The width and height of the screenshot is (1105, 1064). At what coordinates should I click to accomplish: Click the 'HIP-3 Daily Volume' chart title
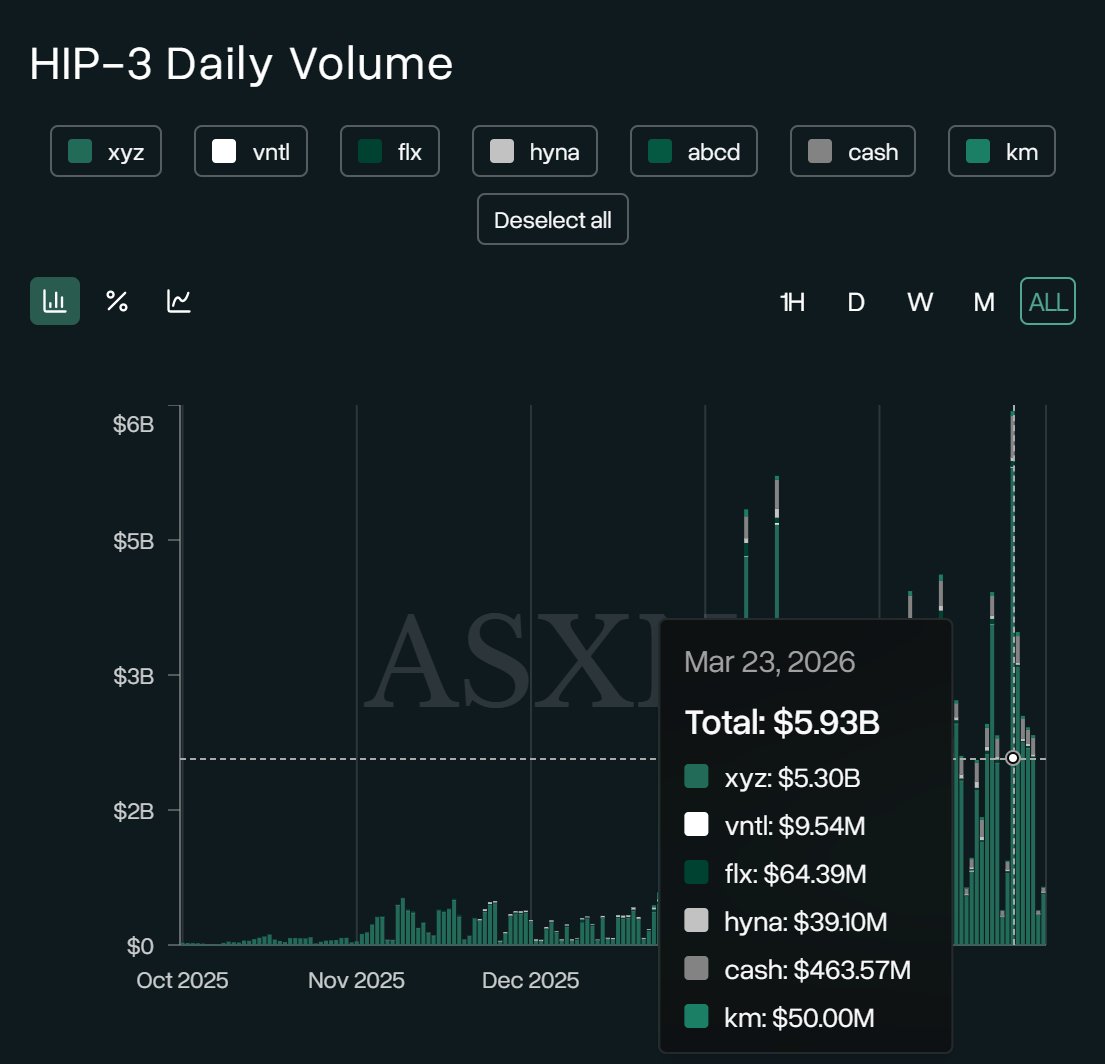241,64
